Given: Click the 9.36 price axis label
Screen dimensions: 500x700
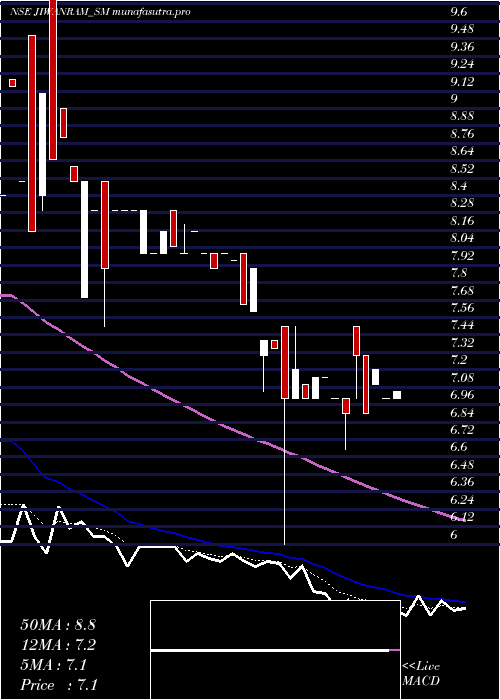Looking at the screenshot, I should pos(462,46).
